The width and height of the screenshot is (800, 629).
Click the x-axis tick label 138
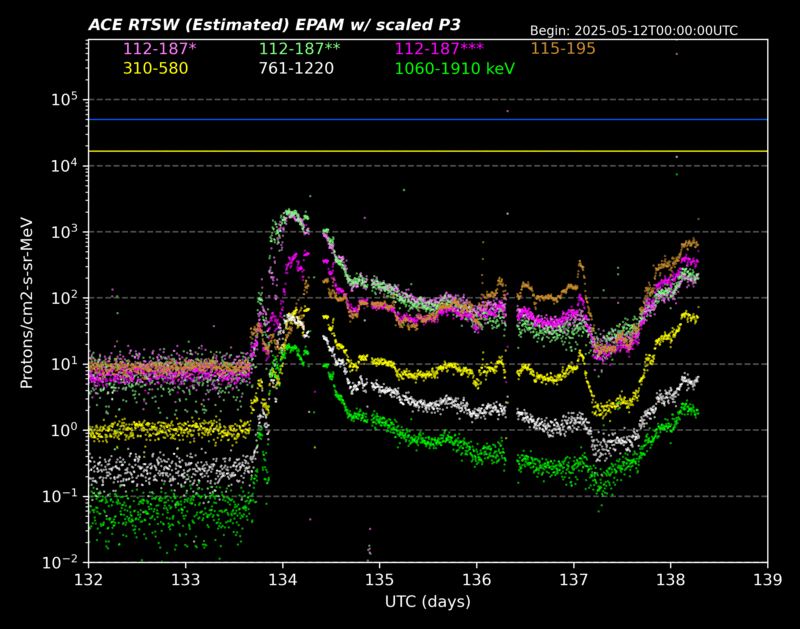pos(670,580)
